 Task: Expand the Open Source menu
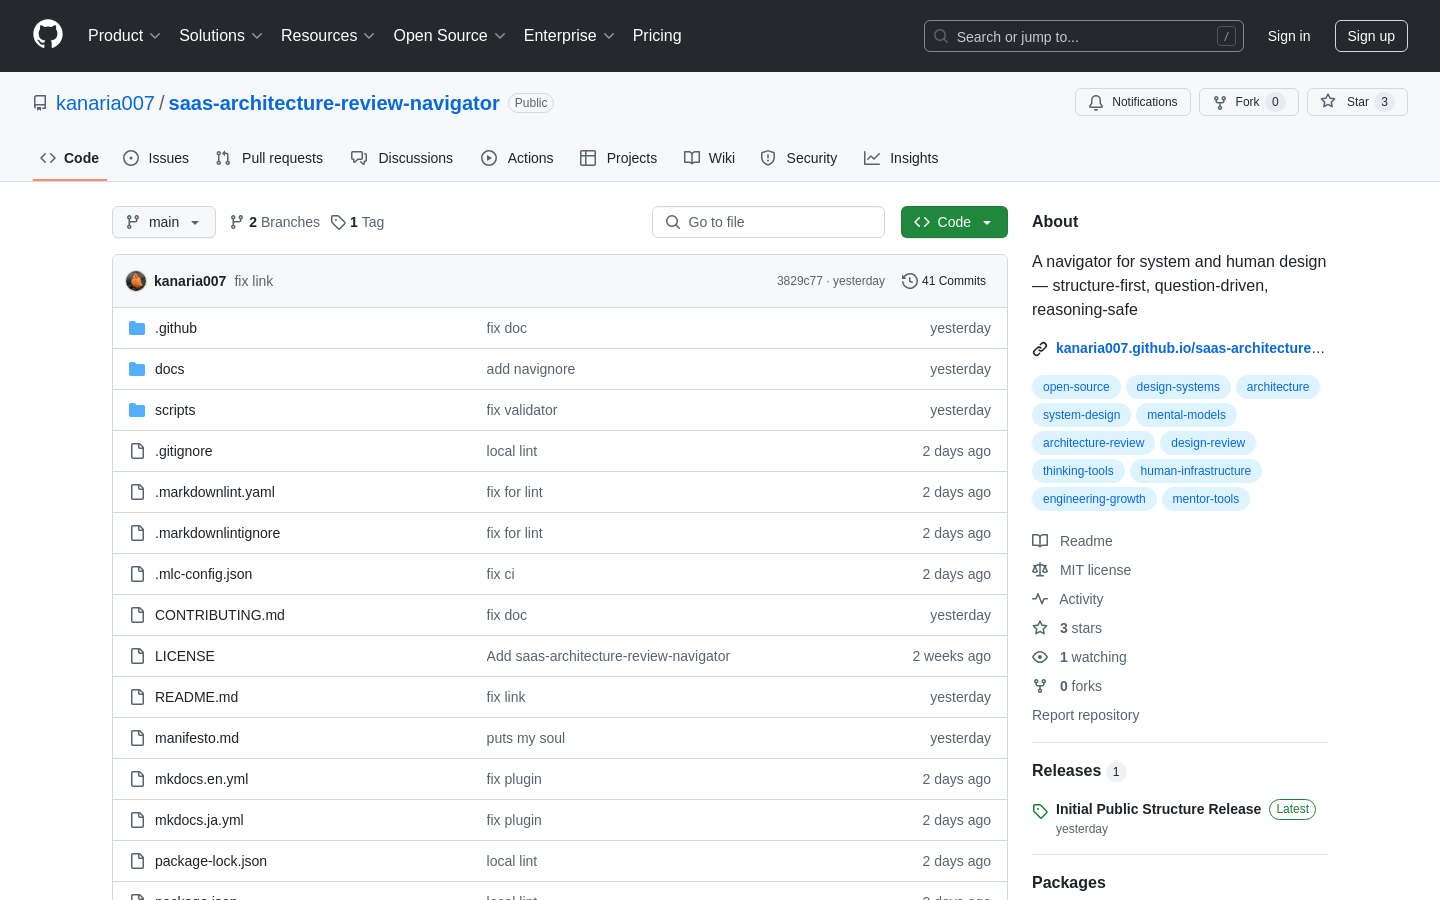tap(450, 35)
